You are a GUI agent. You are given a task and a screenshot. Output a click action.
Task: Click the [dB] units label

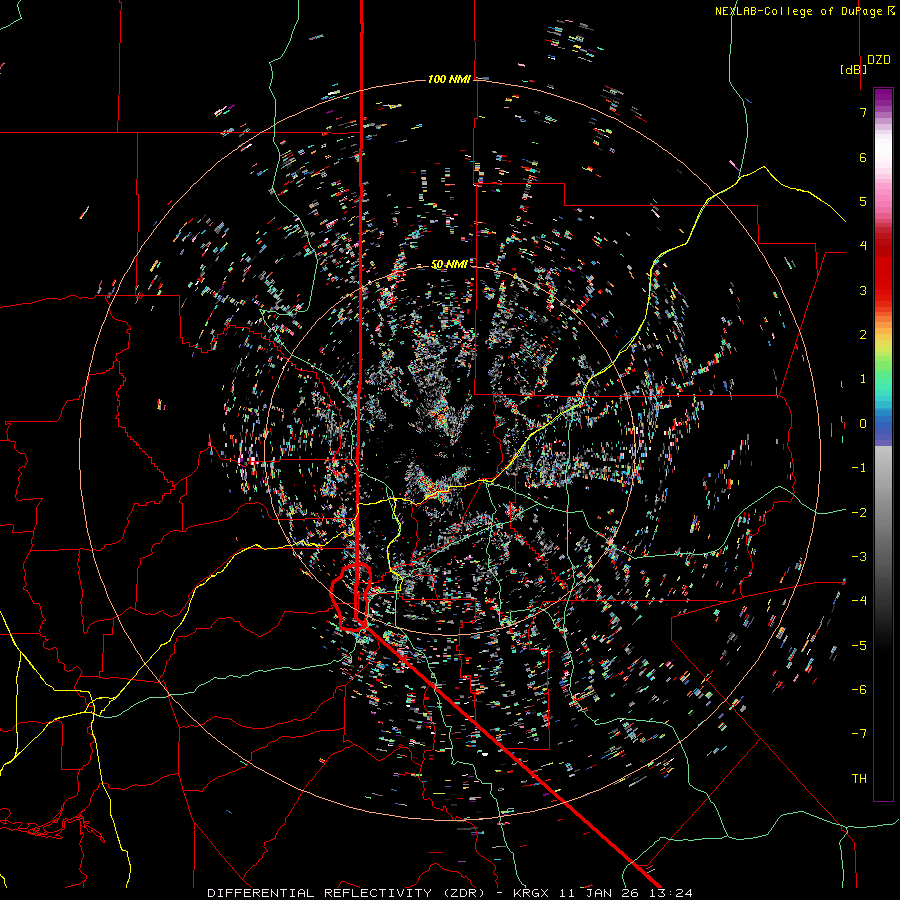point(854,69)
